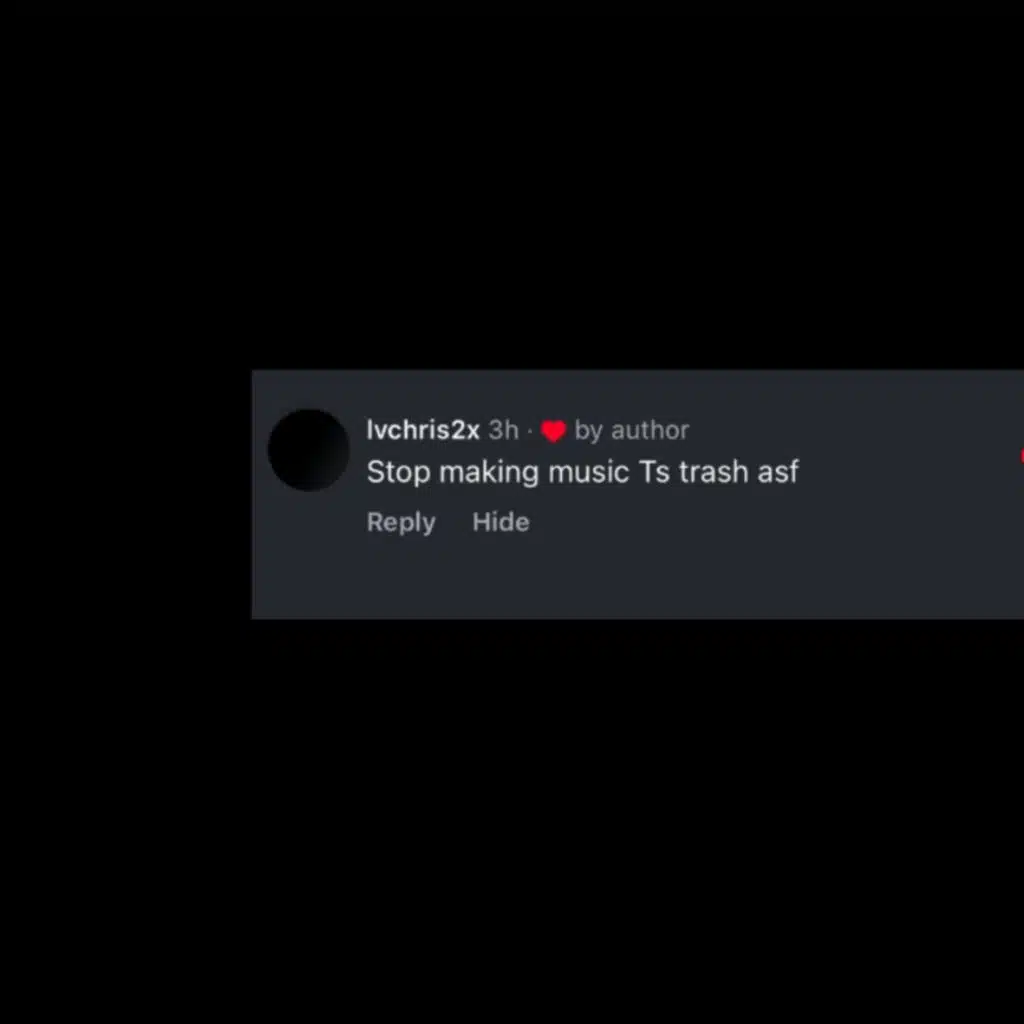Image resolution: width=1024 pixels, height=1024 pixels.
Task: Click the '3h' comment timestamp
Action: click(x=504, y=430)
